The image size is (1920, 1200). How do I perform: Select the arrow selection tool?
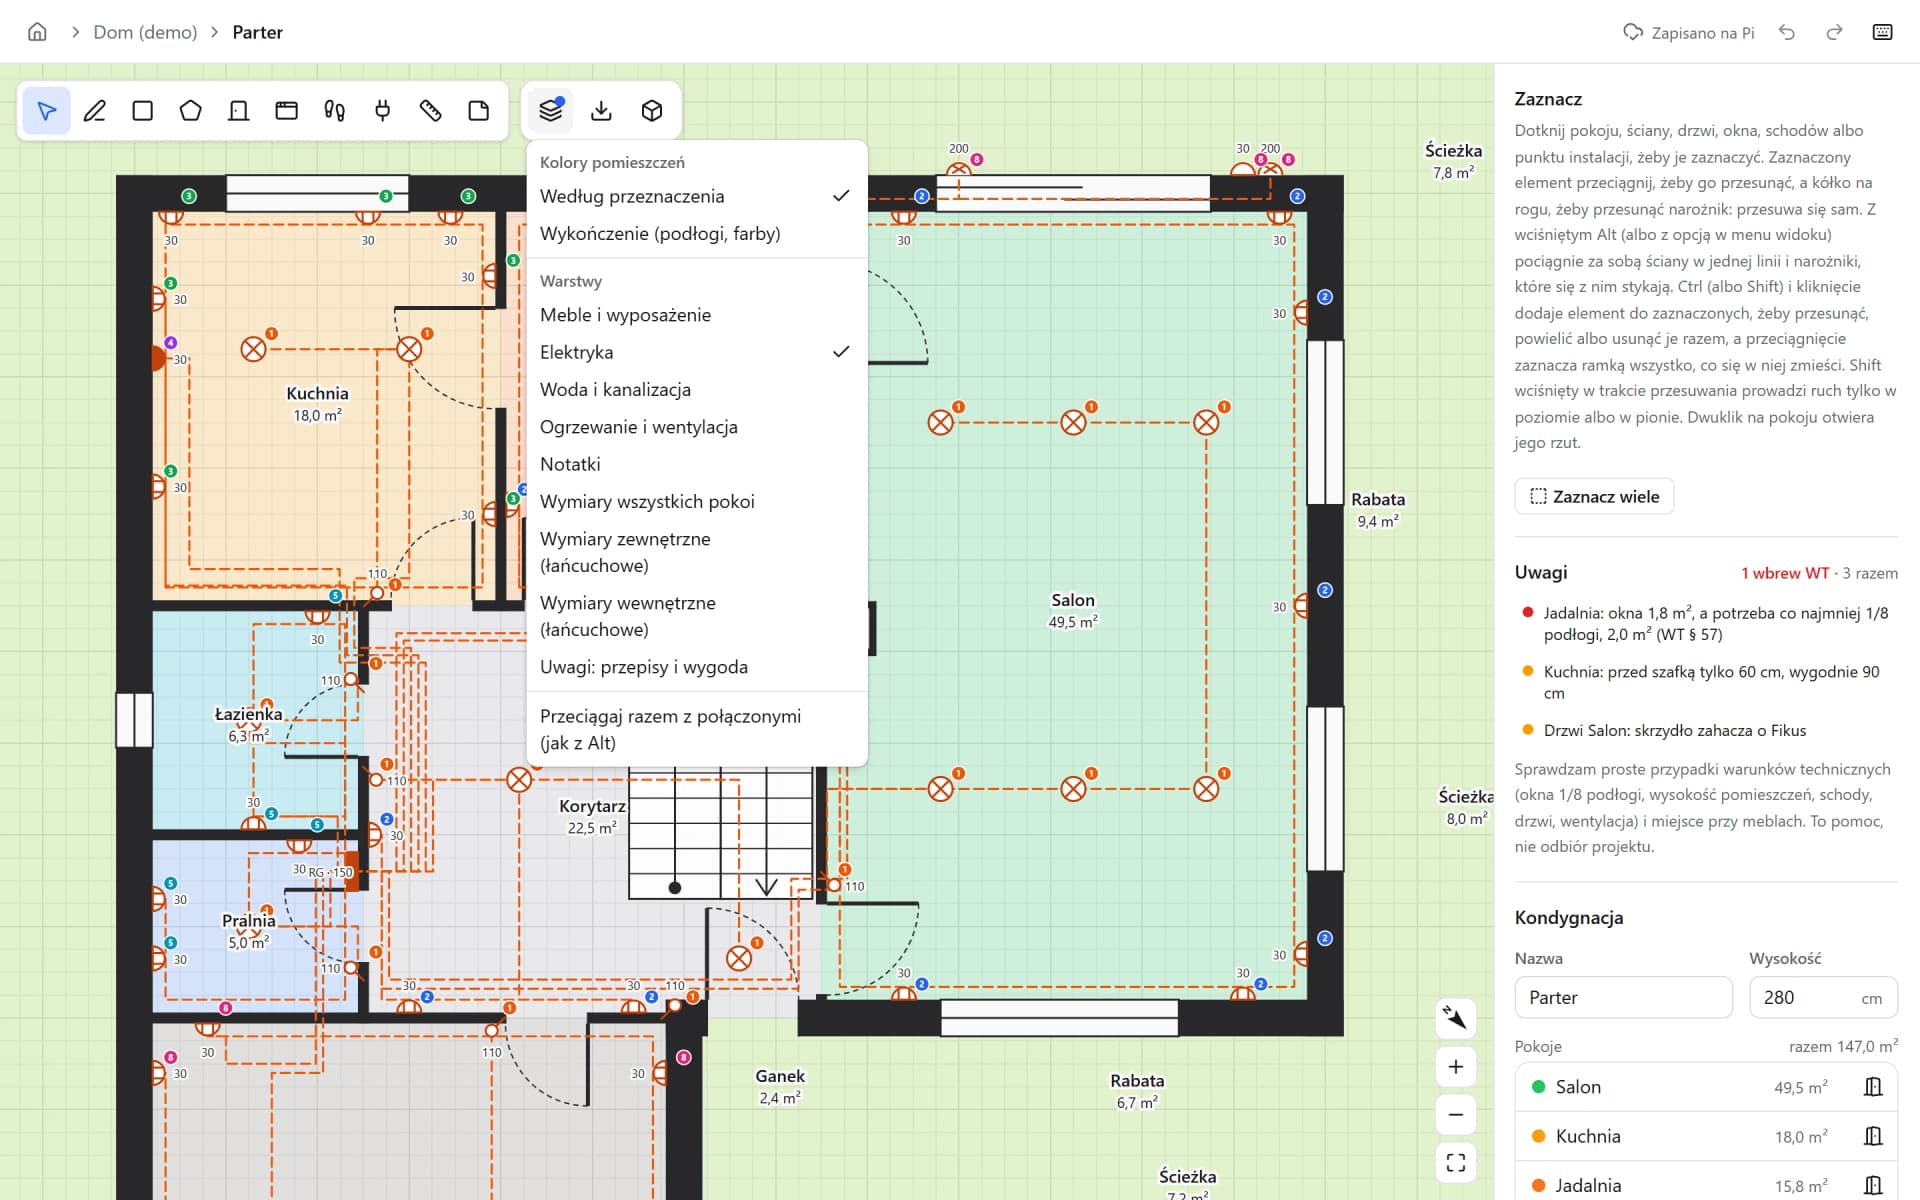46,111
